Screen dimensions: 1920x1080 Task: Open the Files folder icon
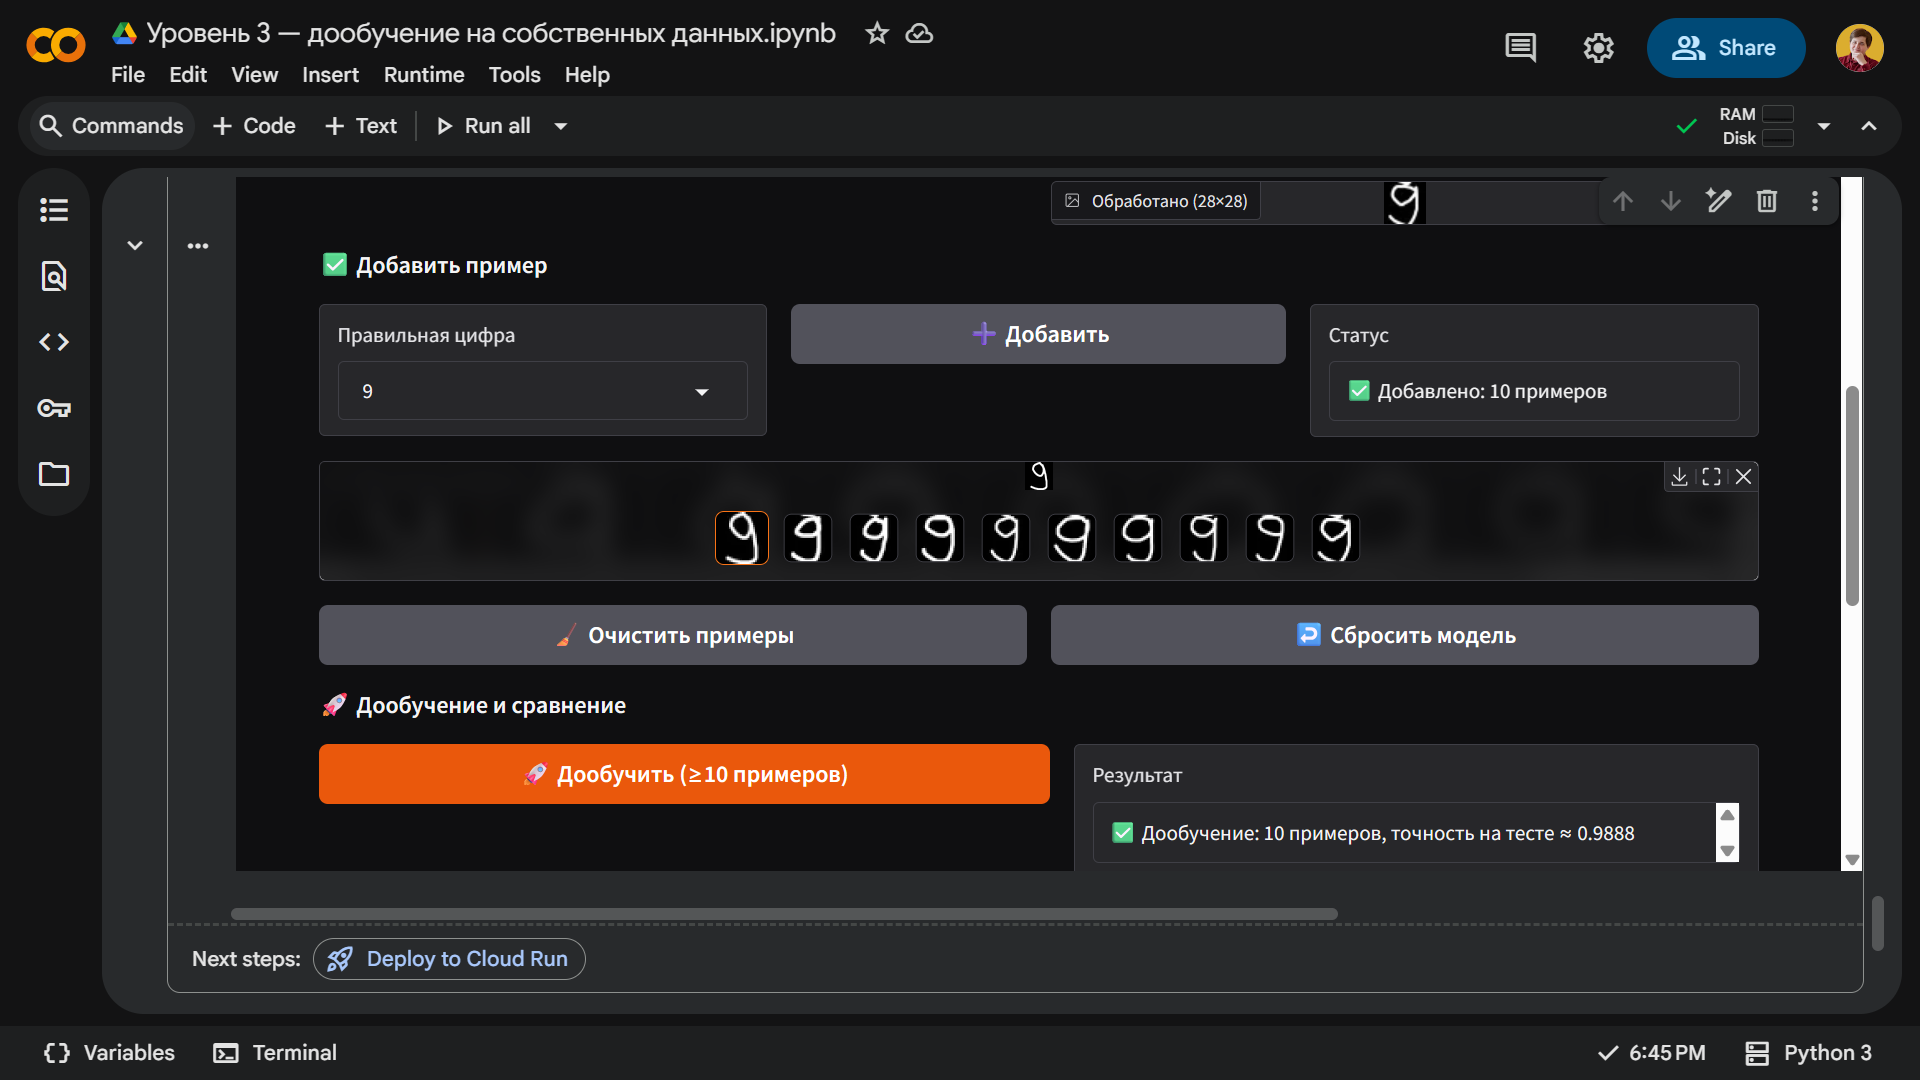(54, 474)
